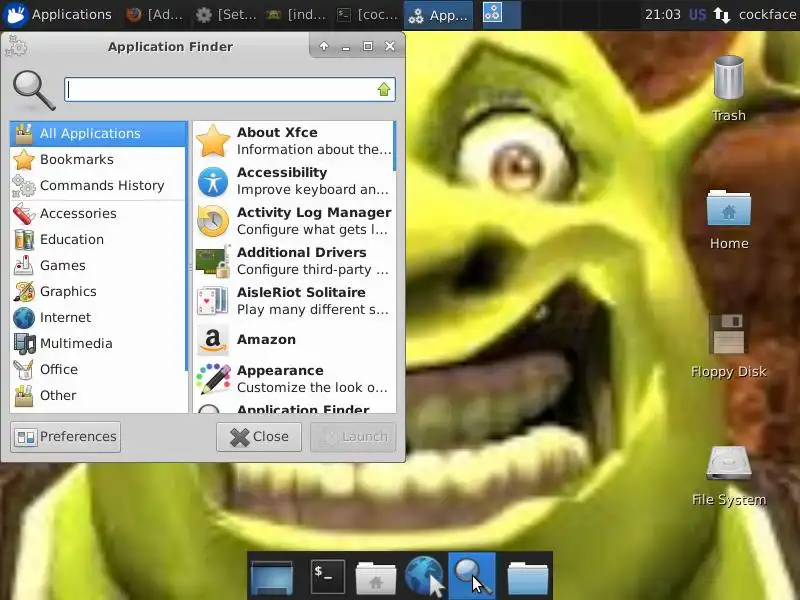This screenshot has width=800, height=600.
Task: Collapse the finder with the green up arrow
Action: (x=384, y=89)
